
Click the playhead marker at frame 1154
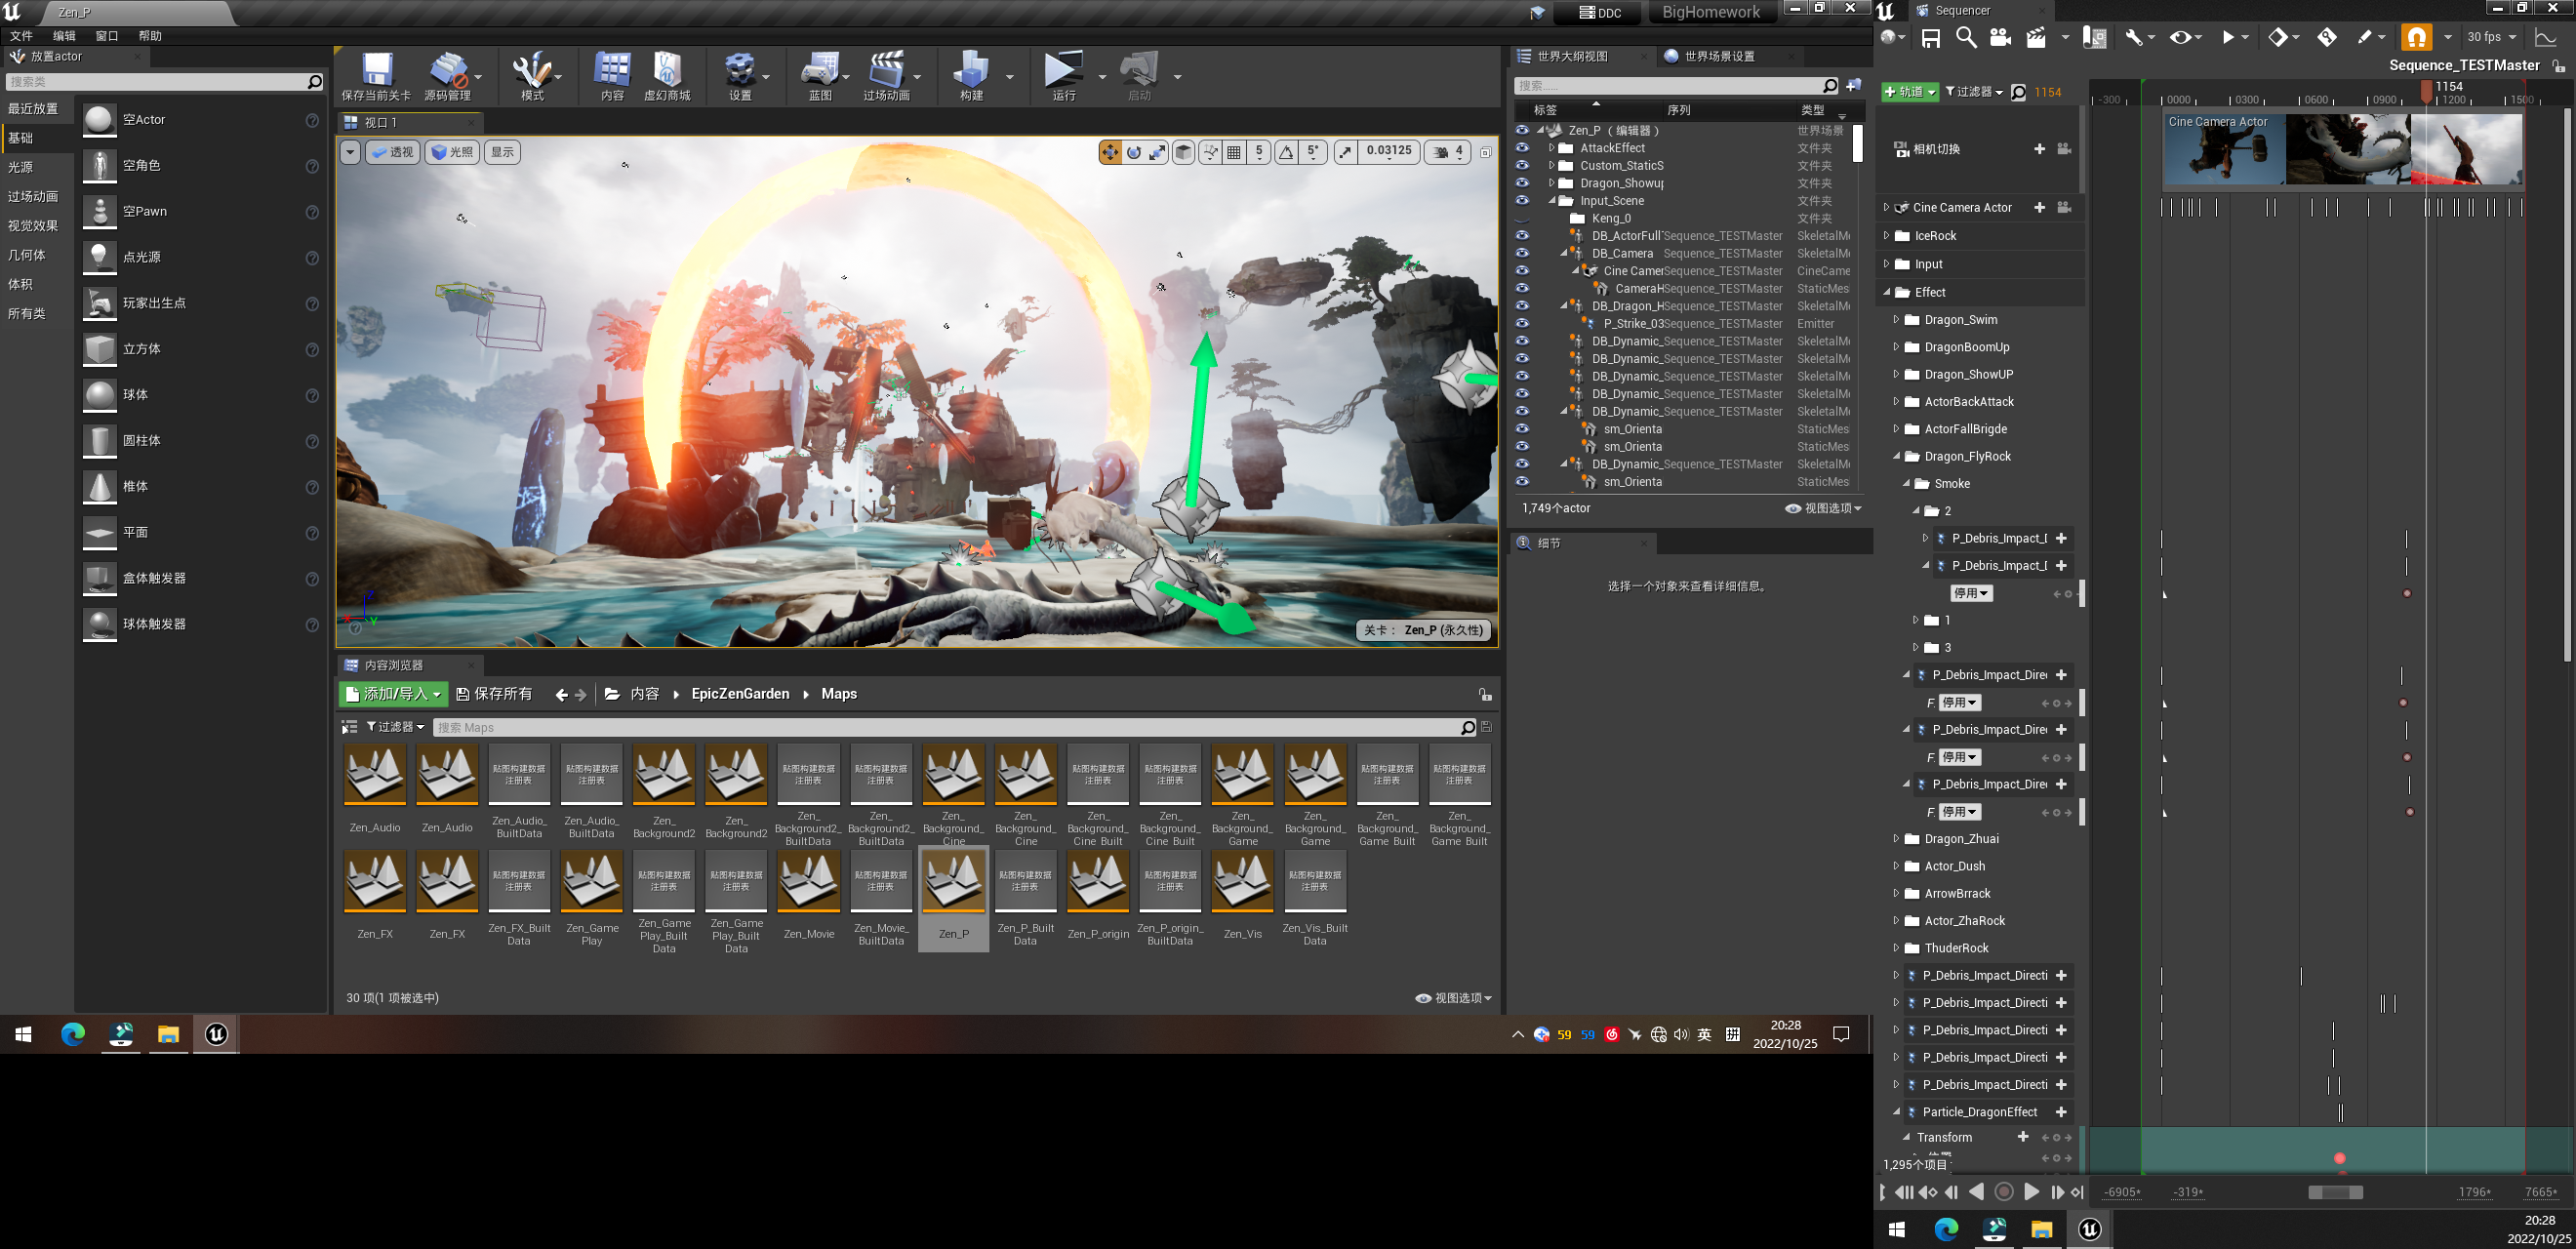(2427, 90)
